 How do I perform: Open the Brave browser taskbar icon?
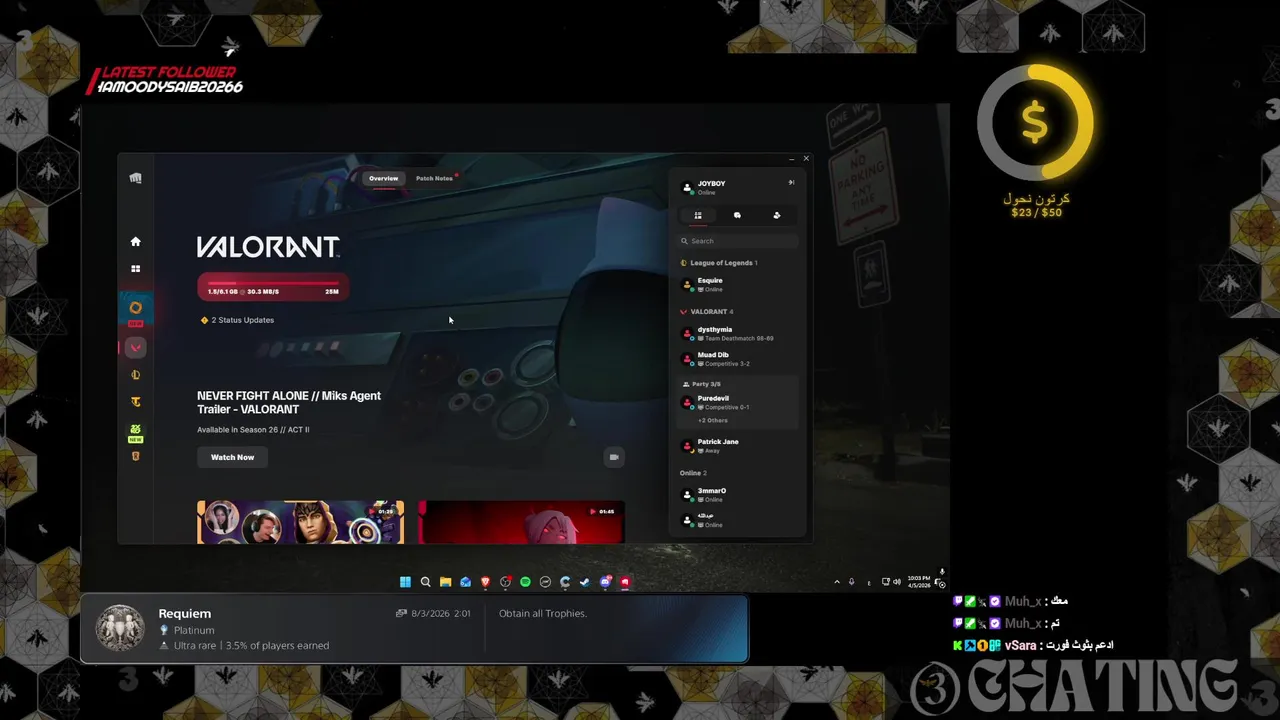pos(485,582)
